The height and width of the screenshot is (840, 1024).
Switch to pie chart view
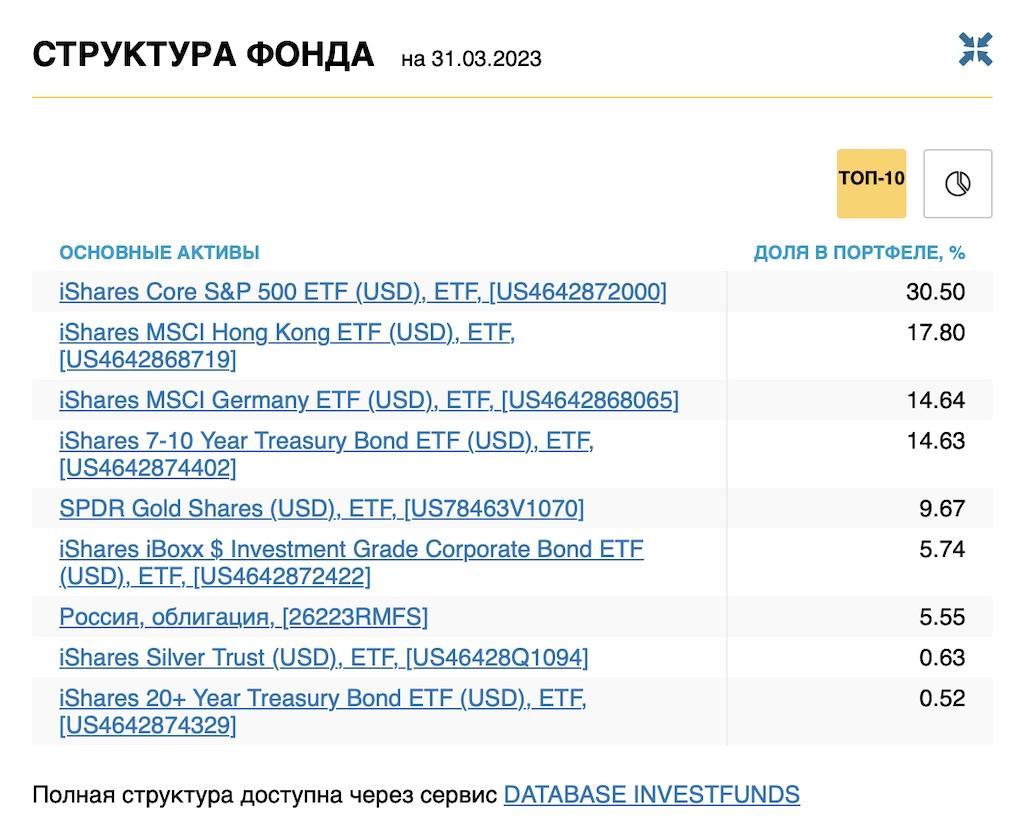[957, 184]
